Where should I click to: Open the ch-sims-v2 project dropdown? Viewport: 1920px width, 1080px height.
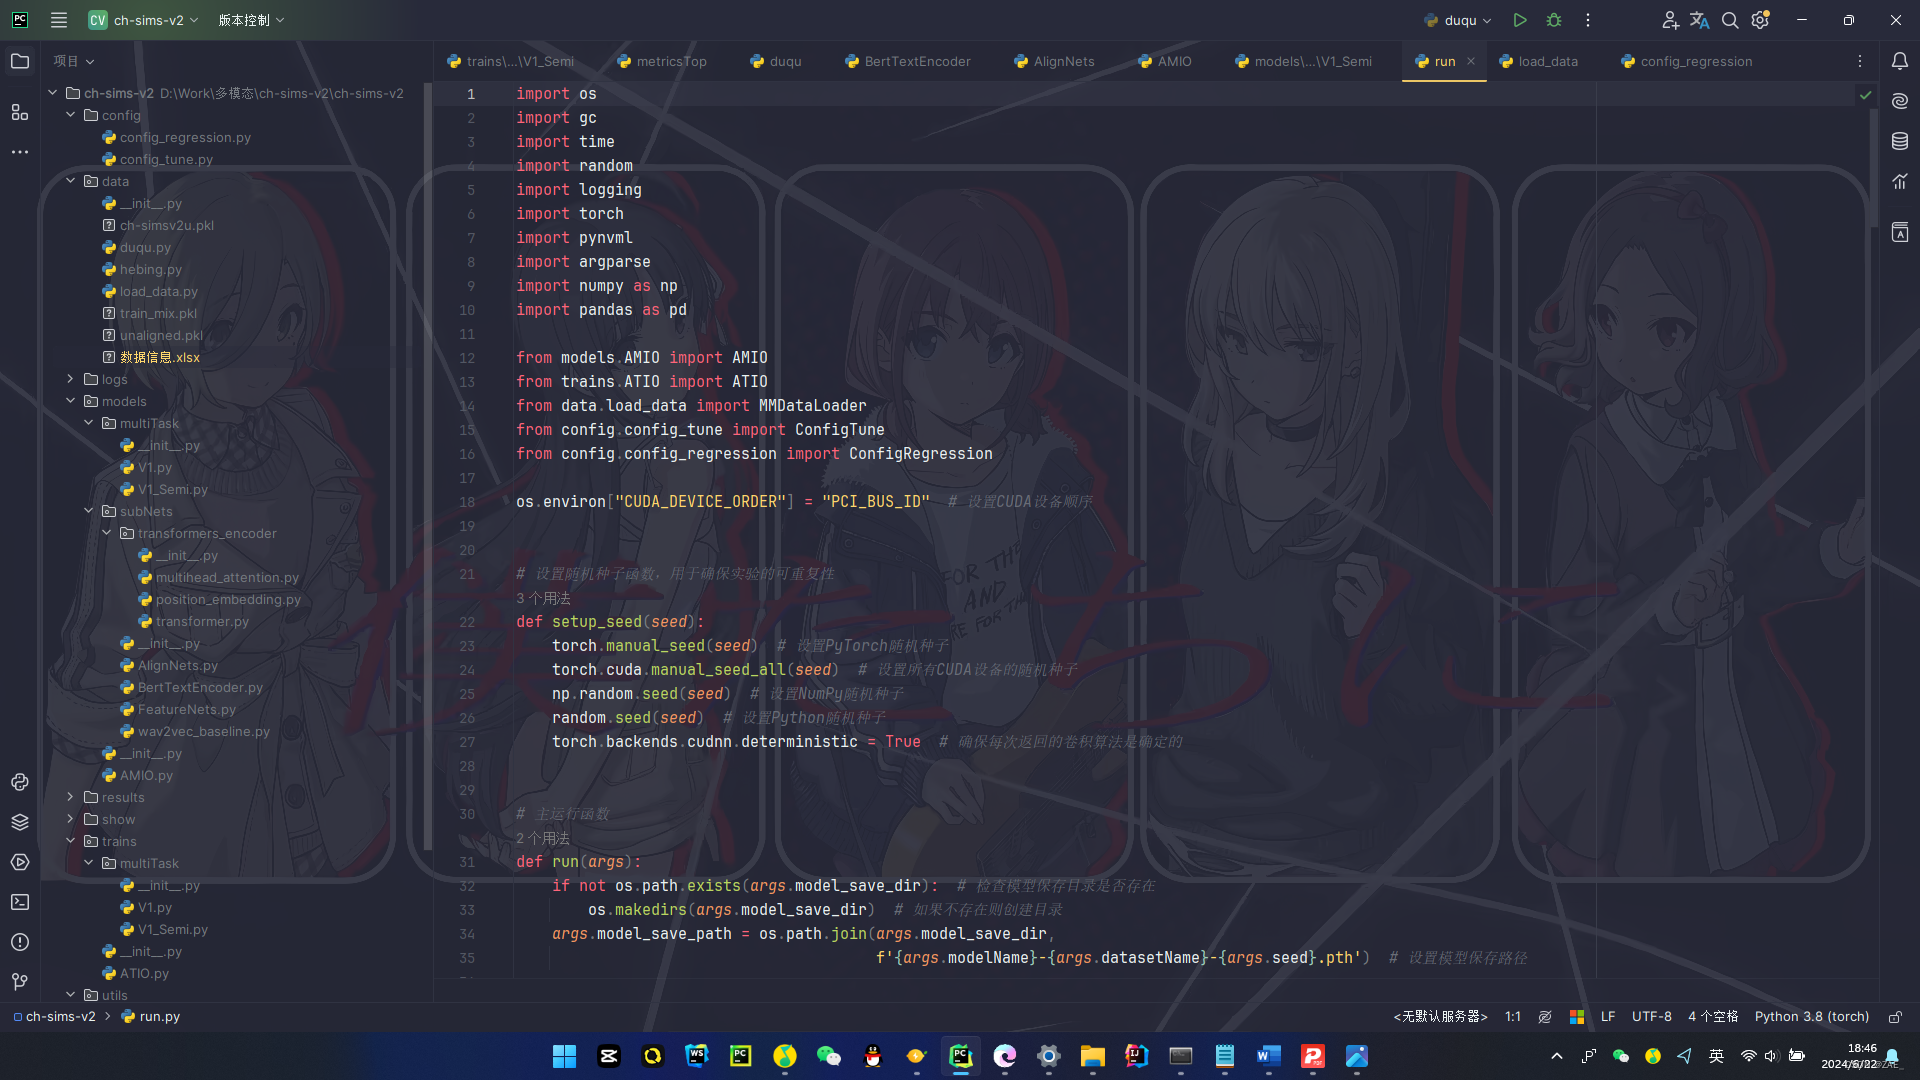tap(143, 20)
